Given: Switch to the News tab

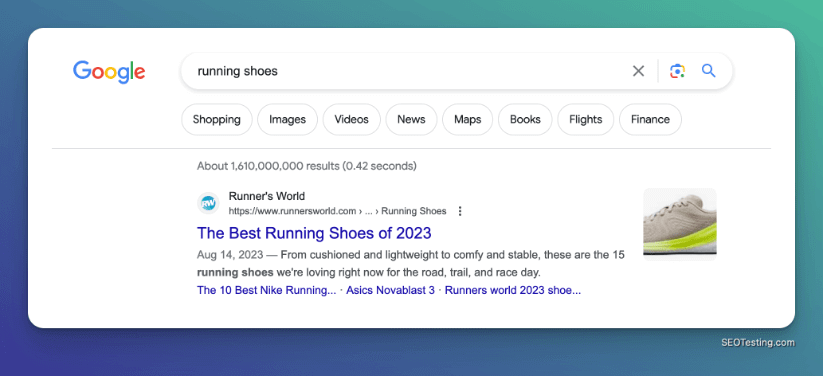Looking at the screenshot, I should point(412,119).
